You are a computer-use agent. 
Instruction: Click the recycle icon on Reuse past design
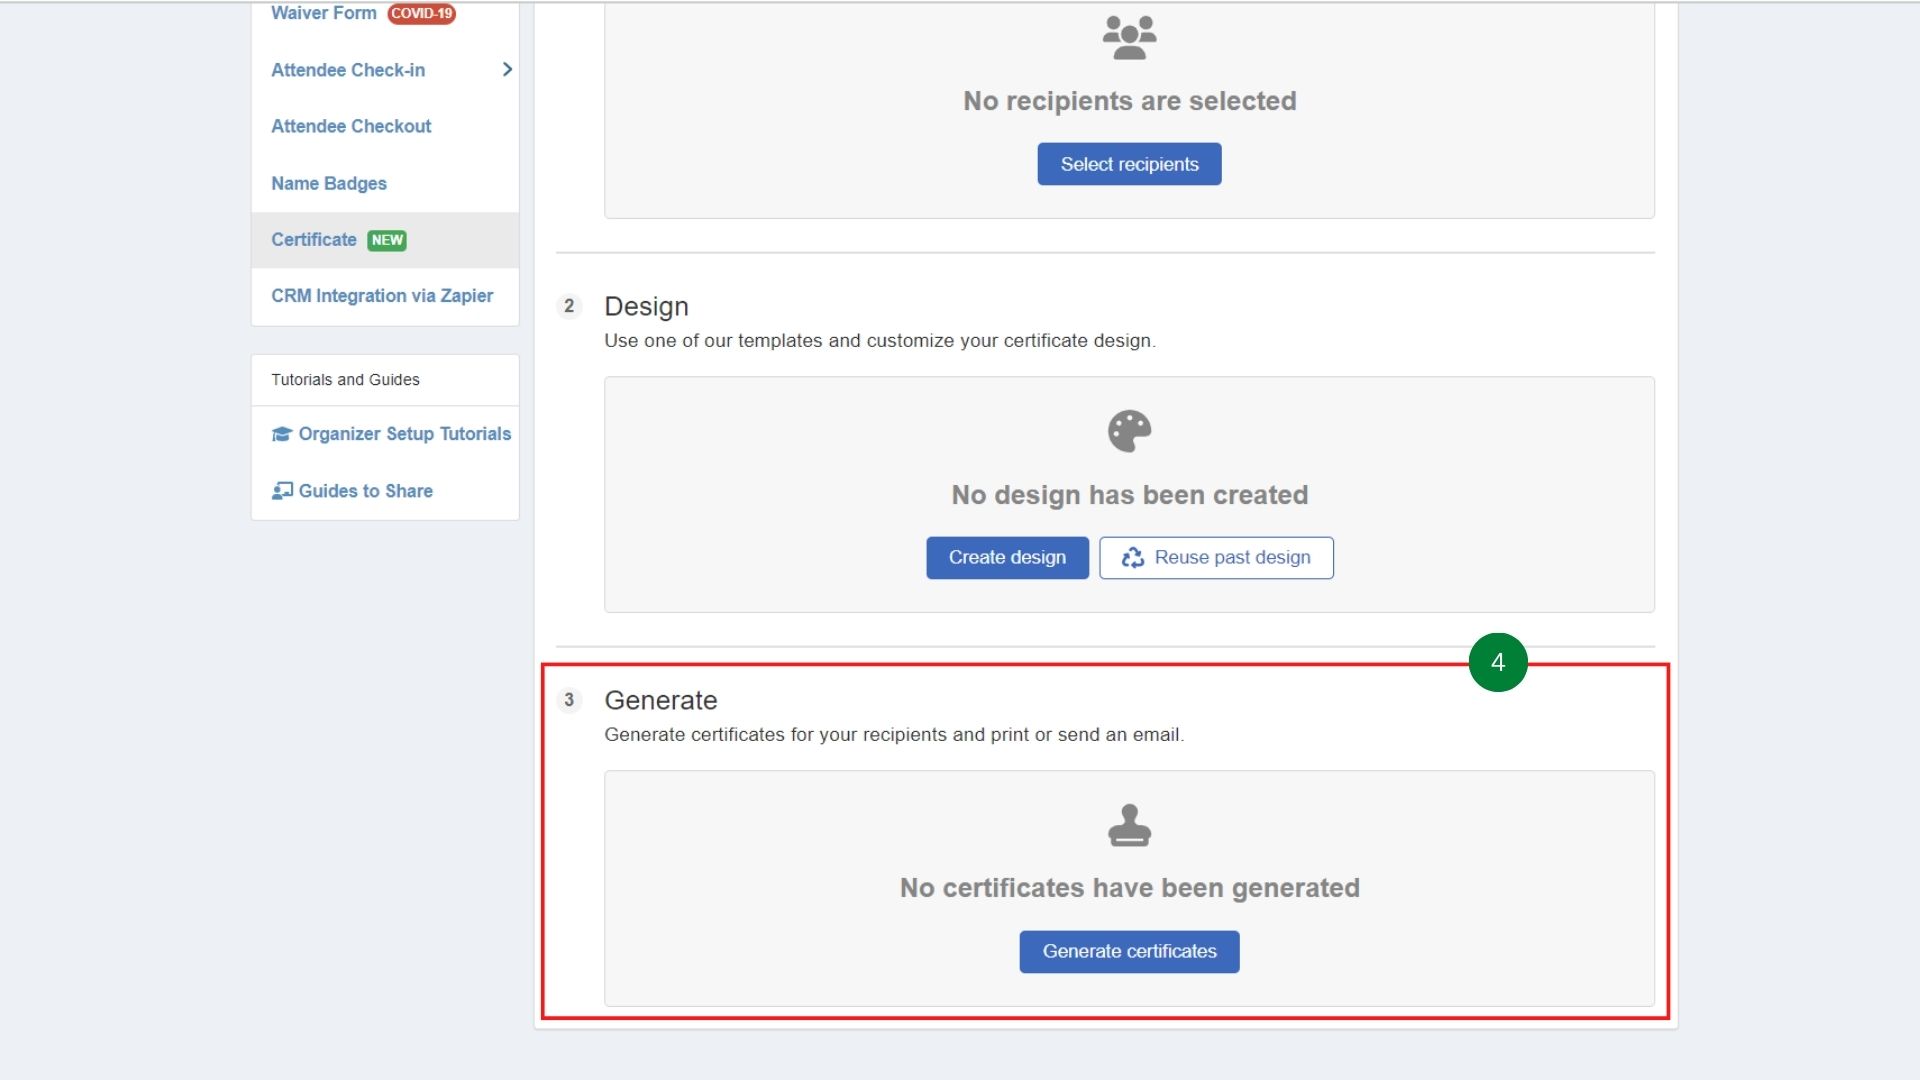point(1132,558)
